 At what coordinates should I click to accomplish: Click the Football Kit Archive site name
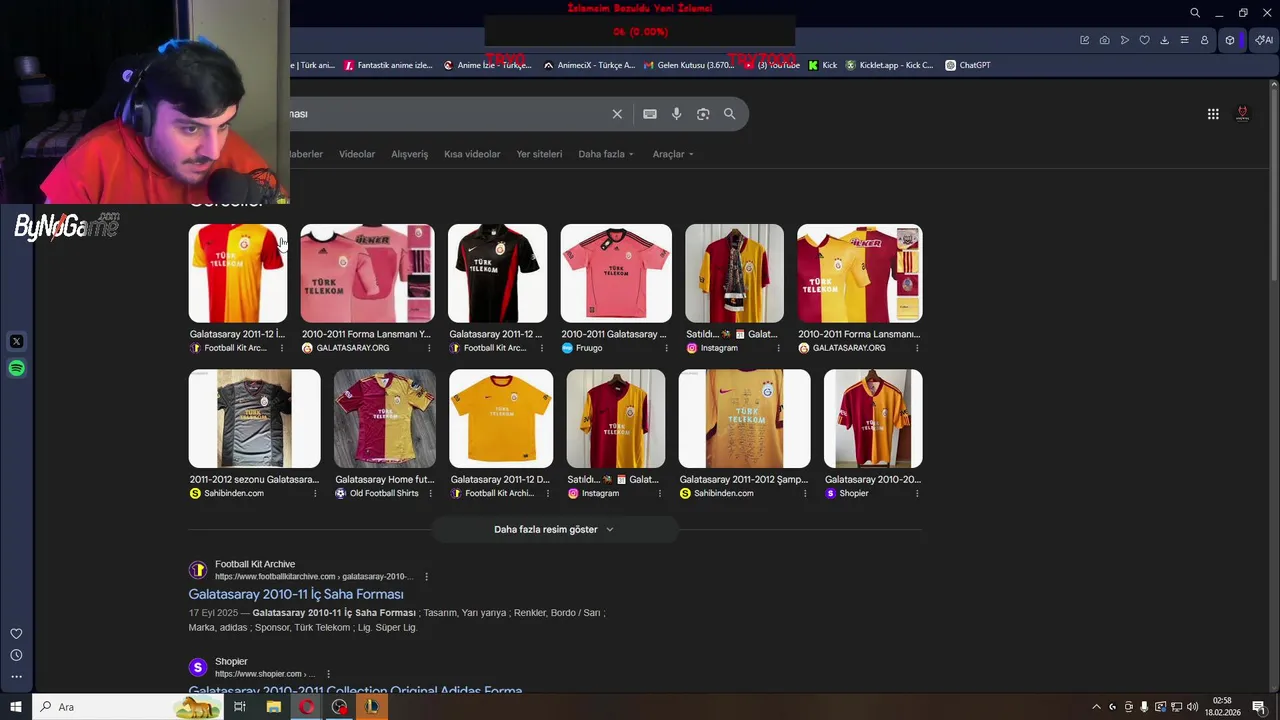point(255,564)
